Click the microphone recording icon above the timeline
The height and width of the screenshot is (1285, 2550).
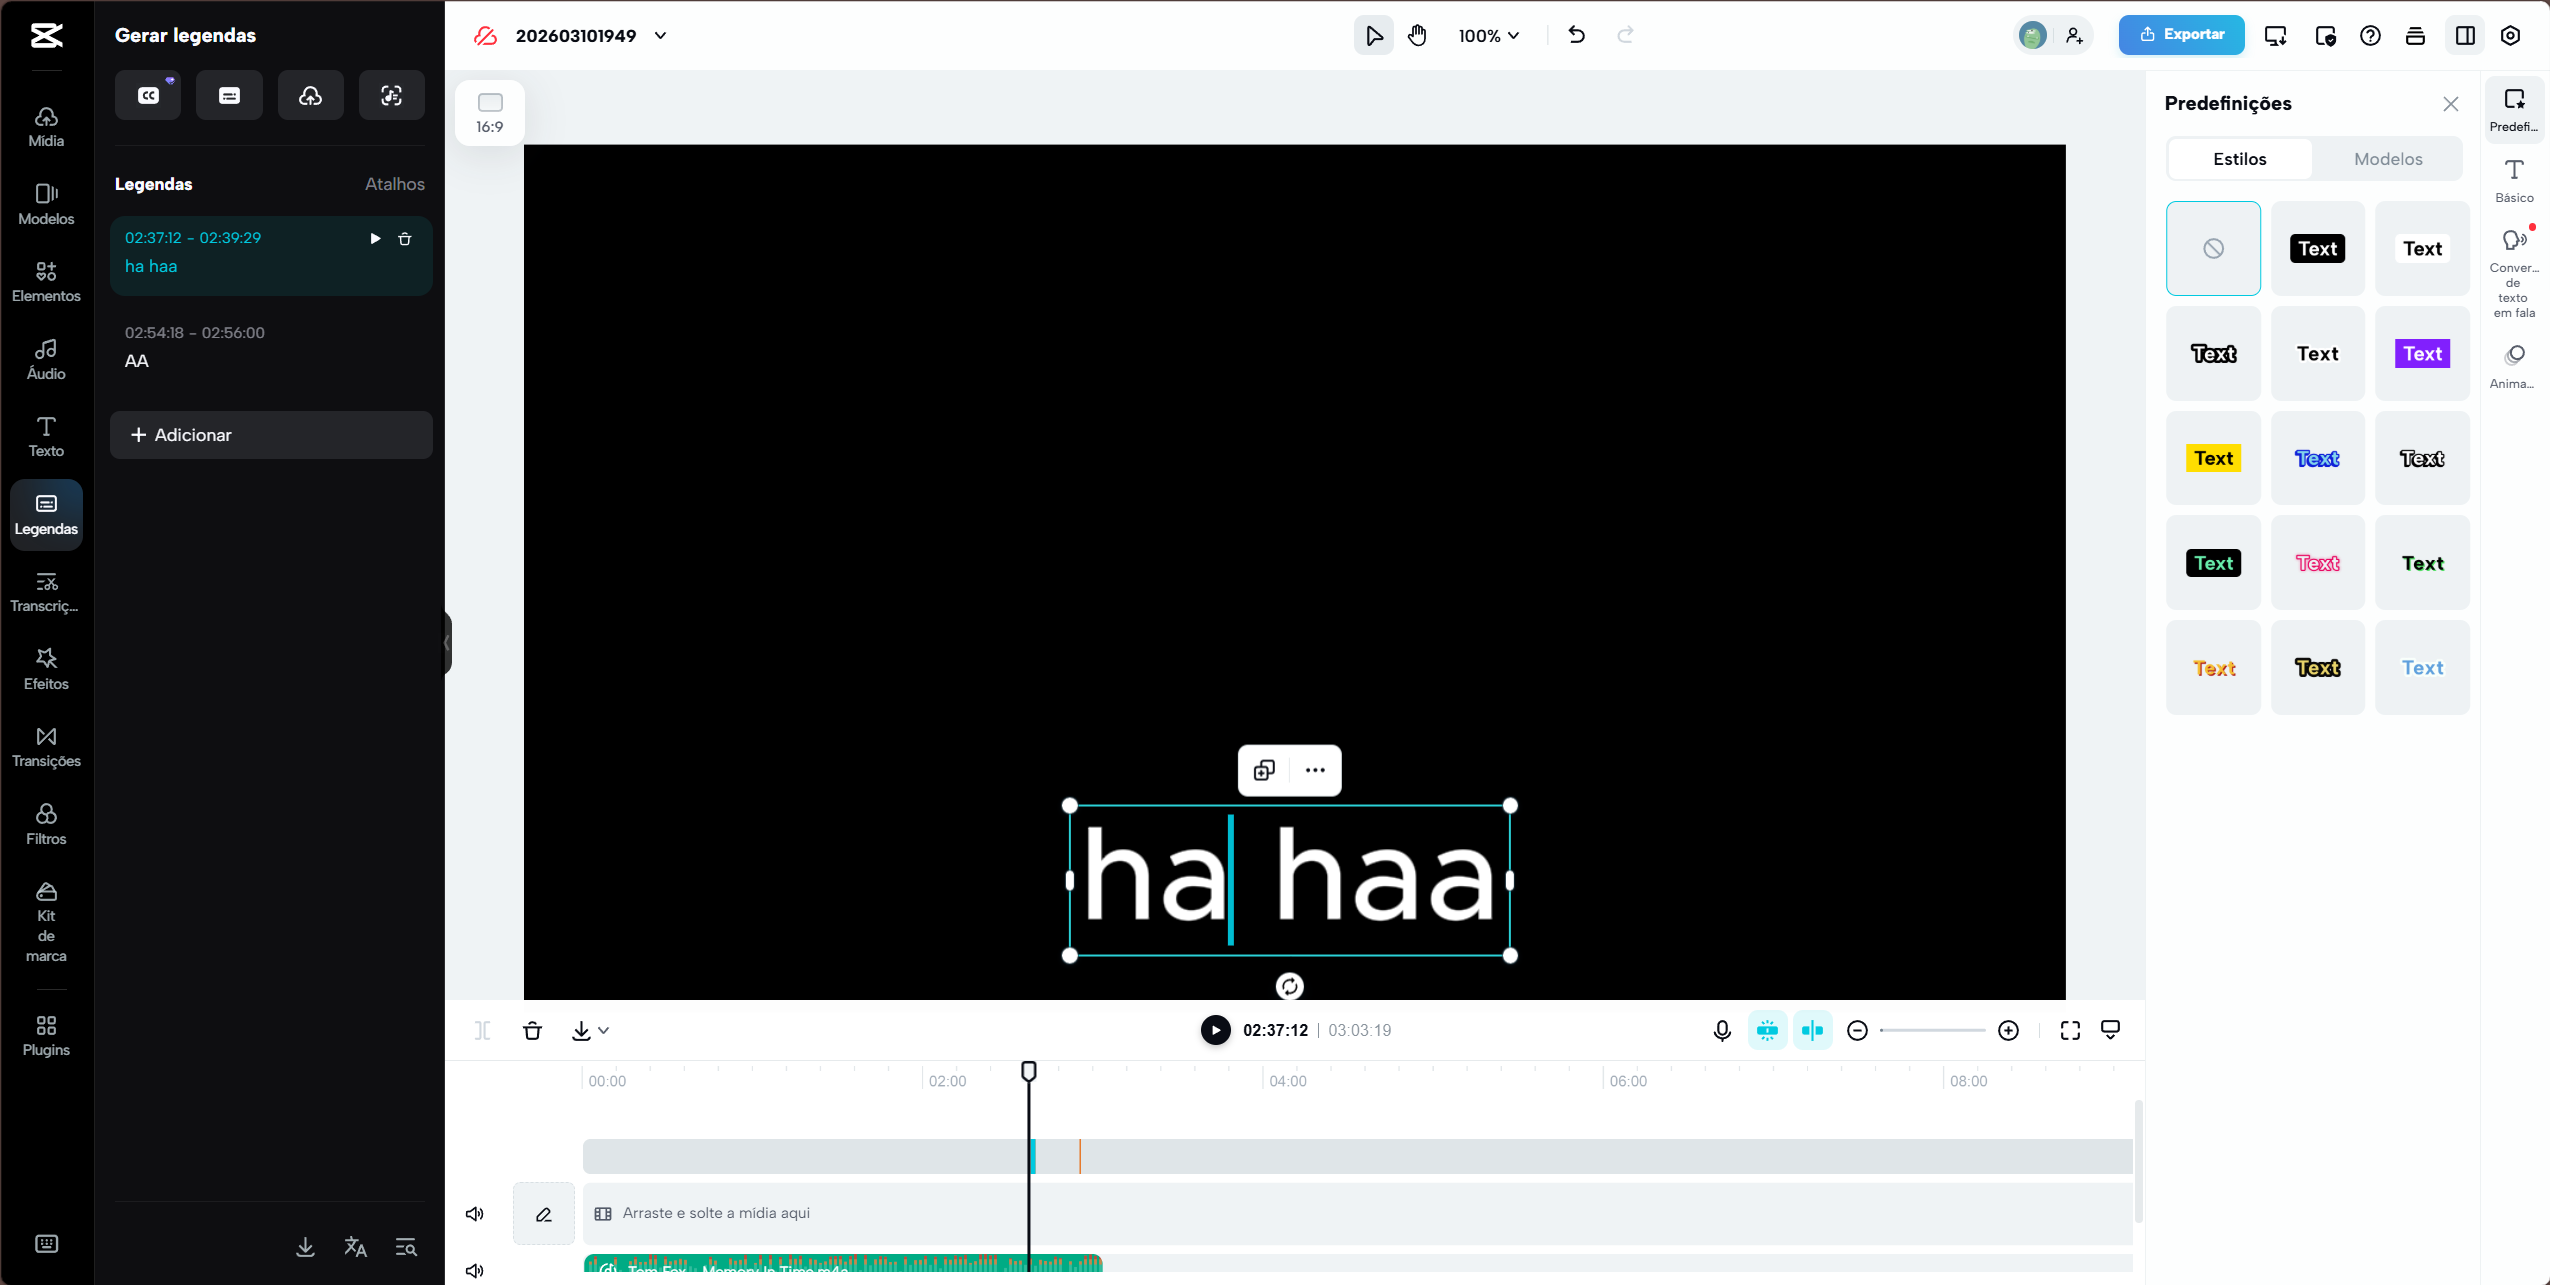coord(1721,1030)
